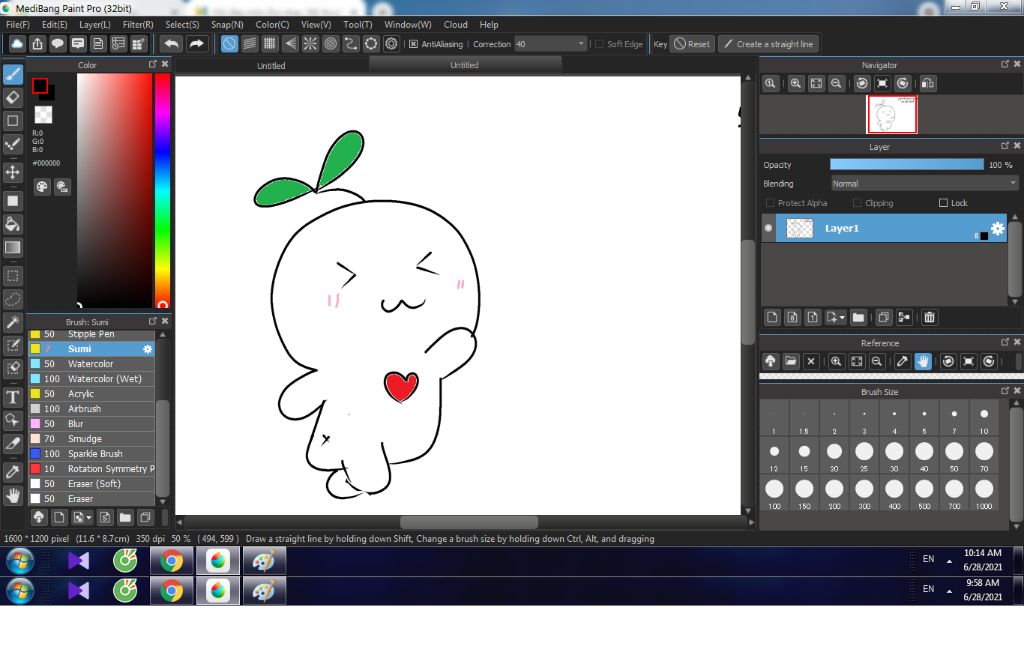
Task: Open the Sumi brush settings gear
Action: 148,349
